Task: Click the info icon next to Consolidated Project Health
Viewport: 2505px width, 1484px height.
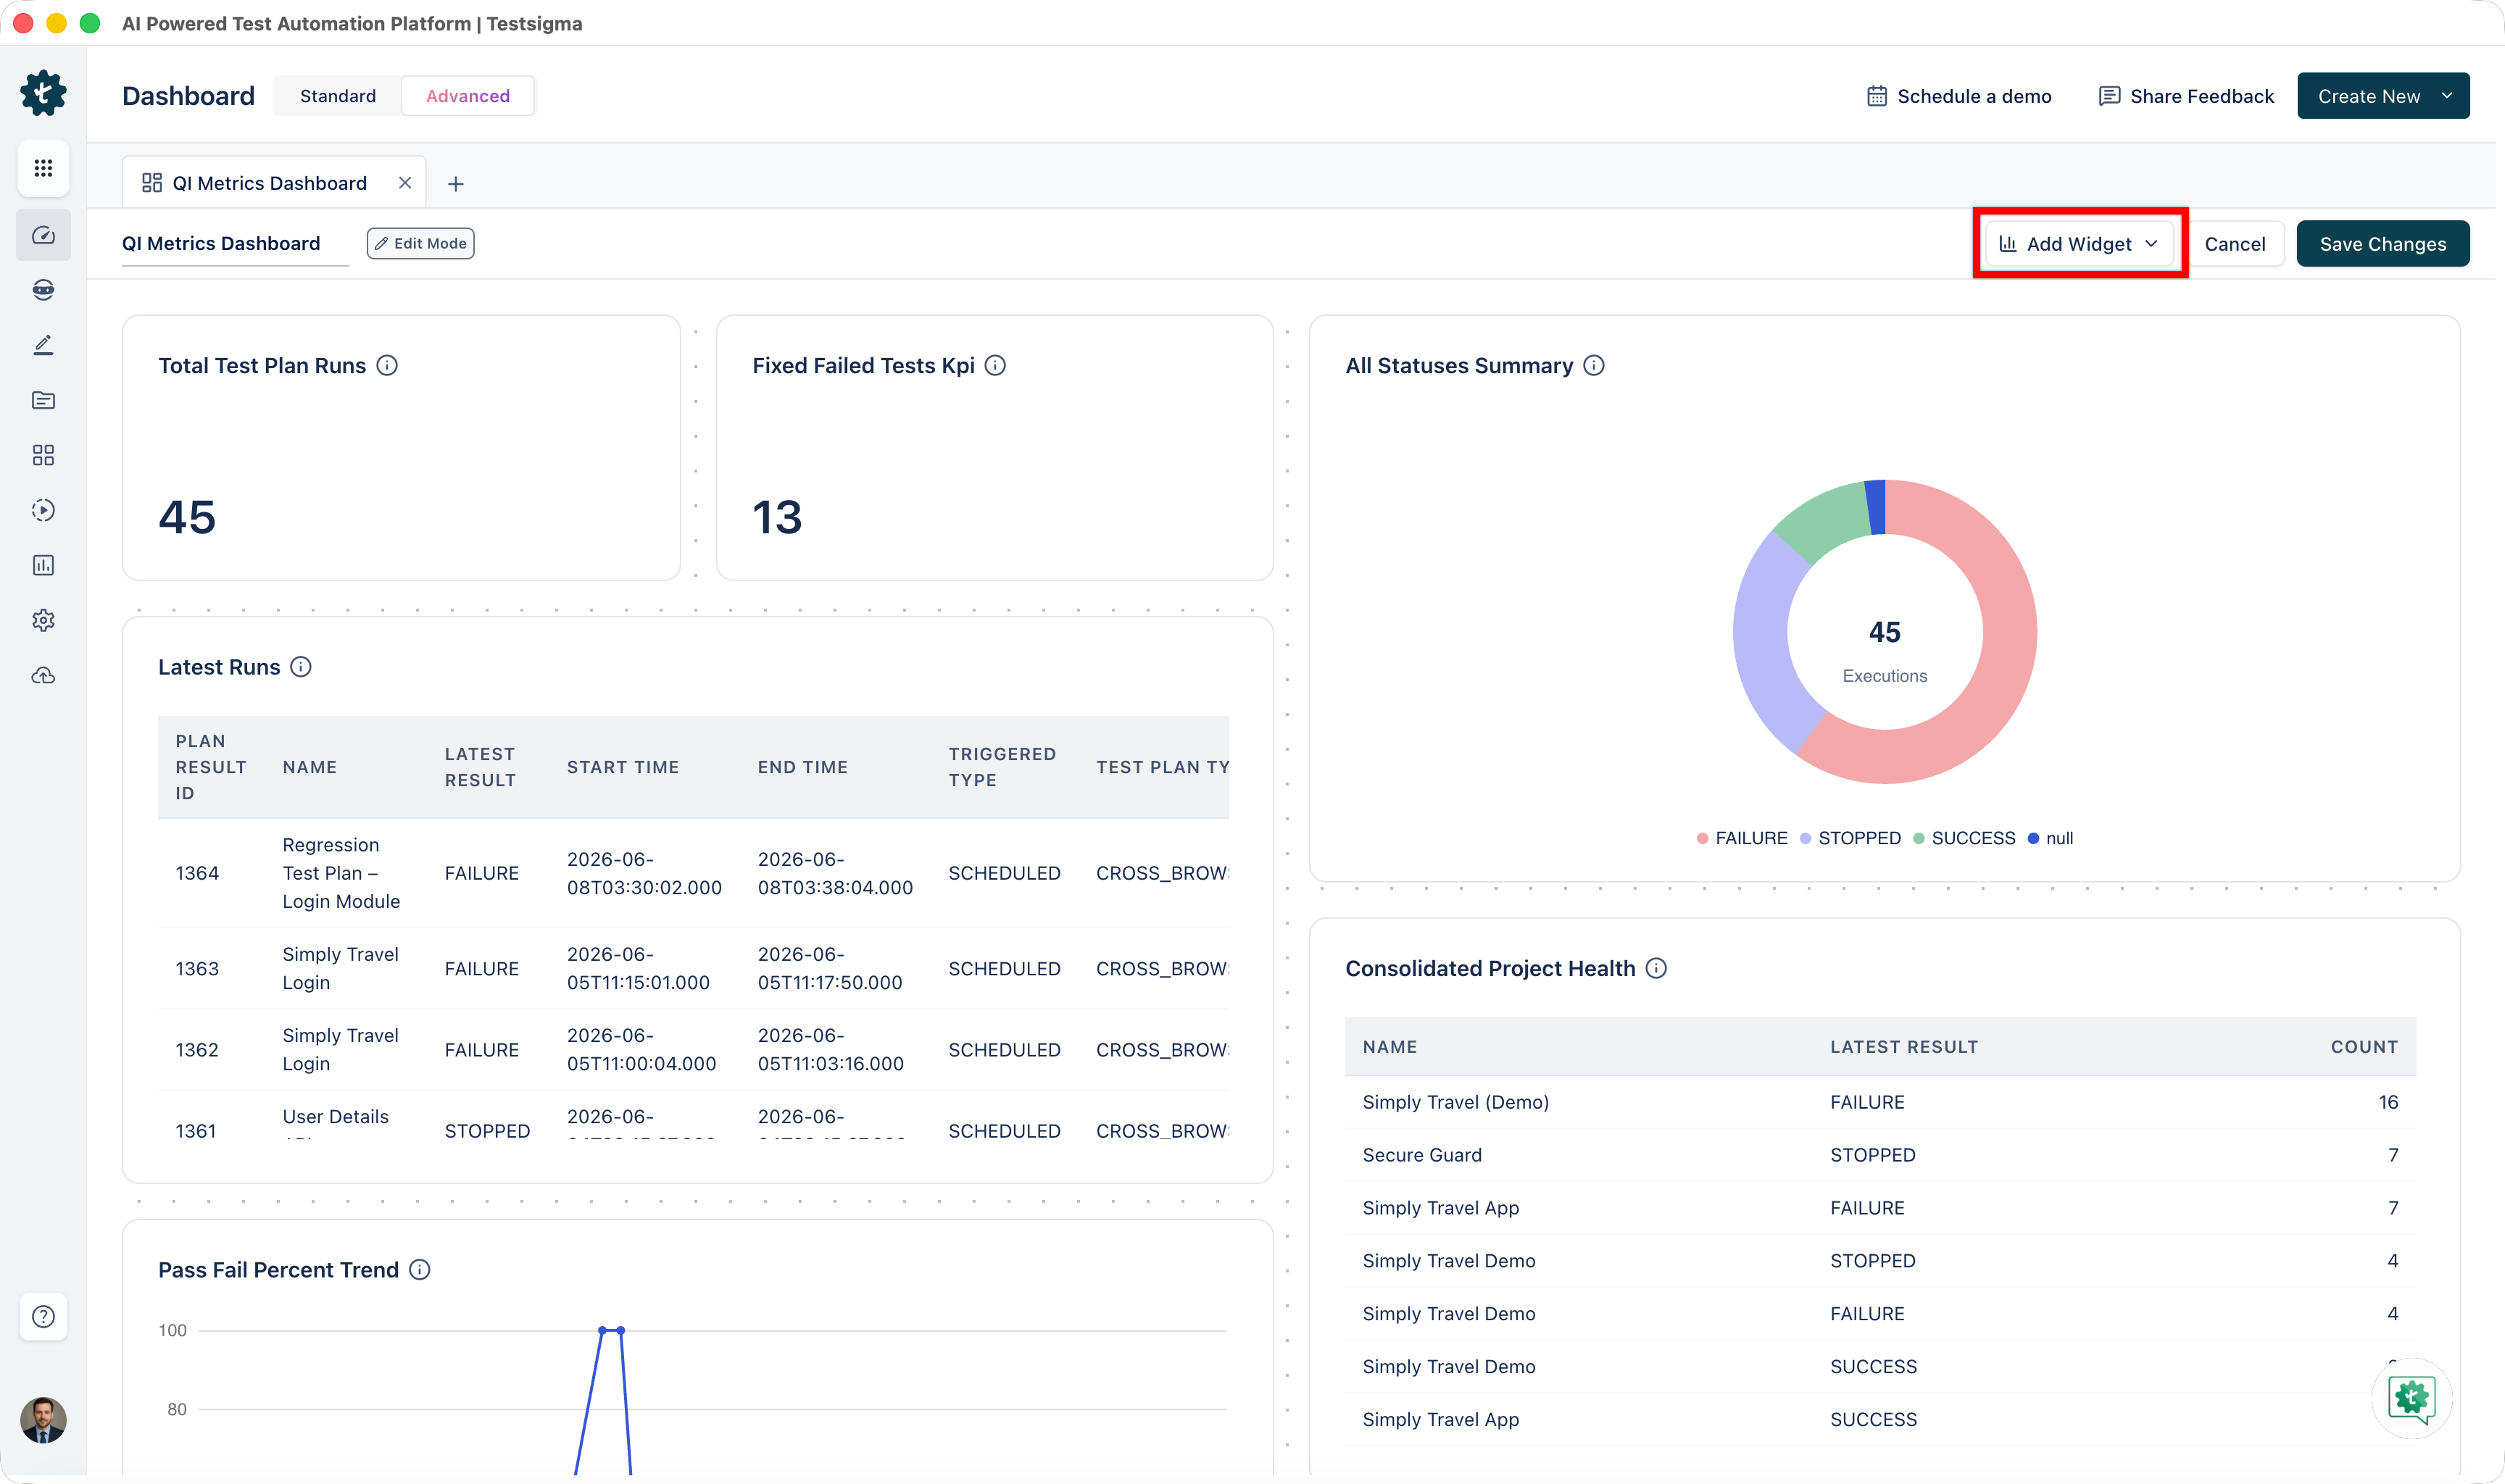Action: click(1656, 968)
